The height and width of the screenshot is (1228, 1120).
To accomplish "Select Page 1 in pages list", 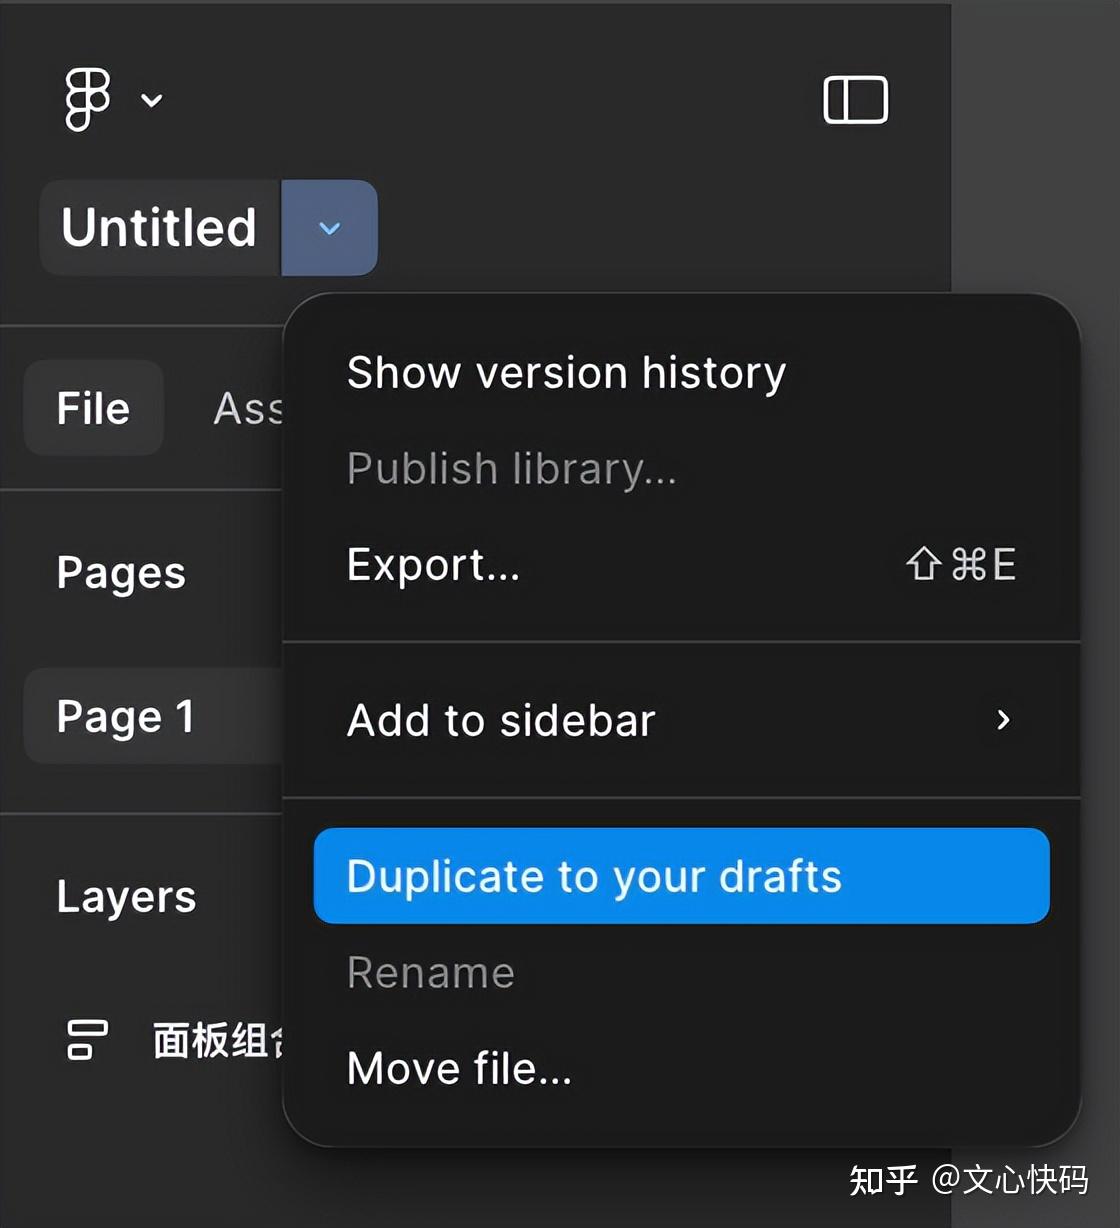I will (154, 716).
